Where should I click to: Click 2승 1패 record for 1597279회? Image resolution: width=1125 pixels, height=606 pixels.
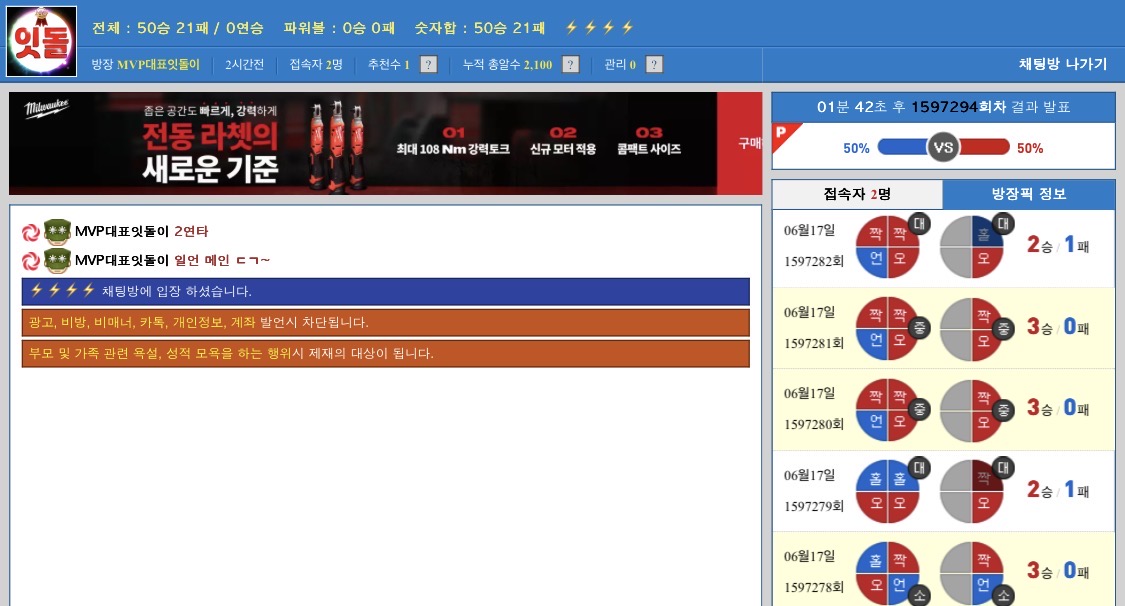tap(1058, 490)
